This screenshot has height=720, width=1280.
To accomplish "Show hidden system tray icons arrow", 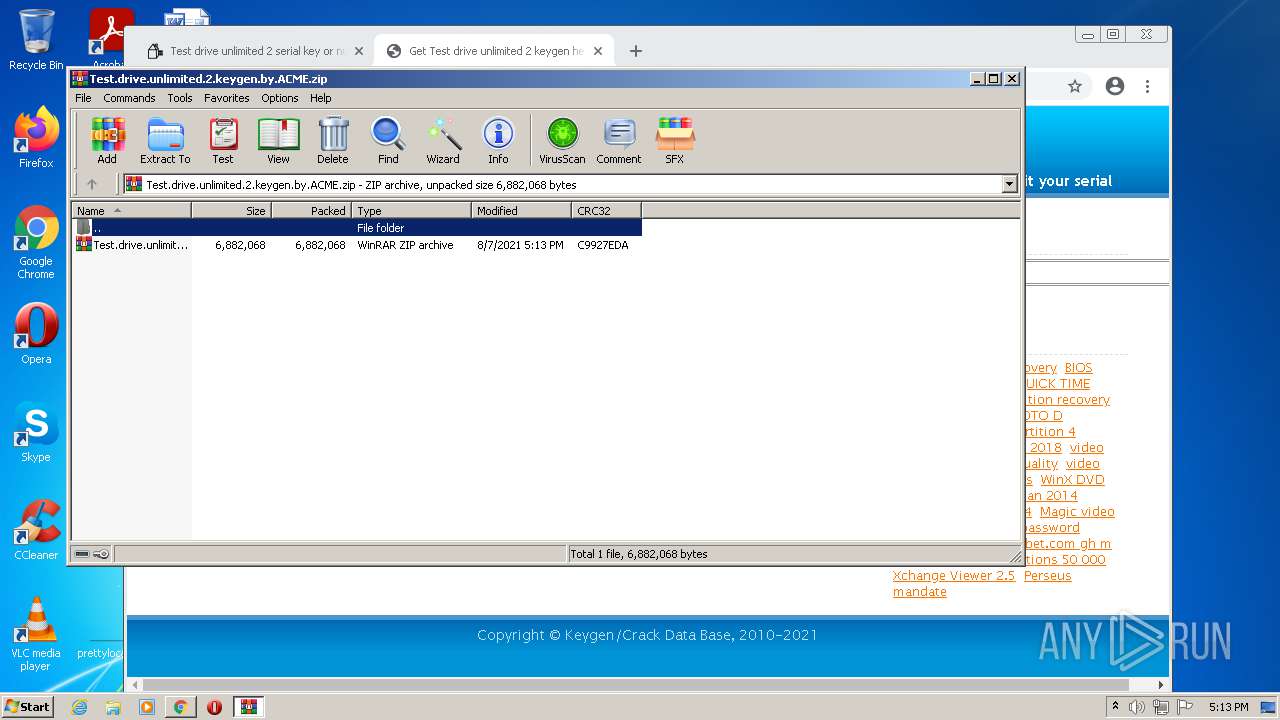I will coord(1115,707).
